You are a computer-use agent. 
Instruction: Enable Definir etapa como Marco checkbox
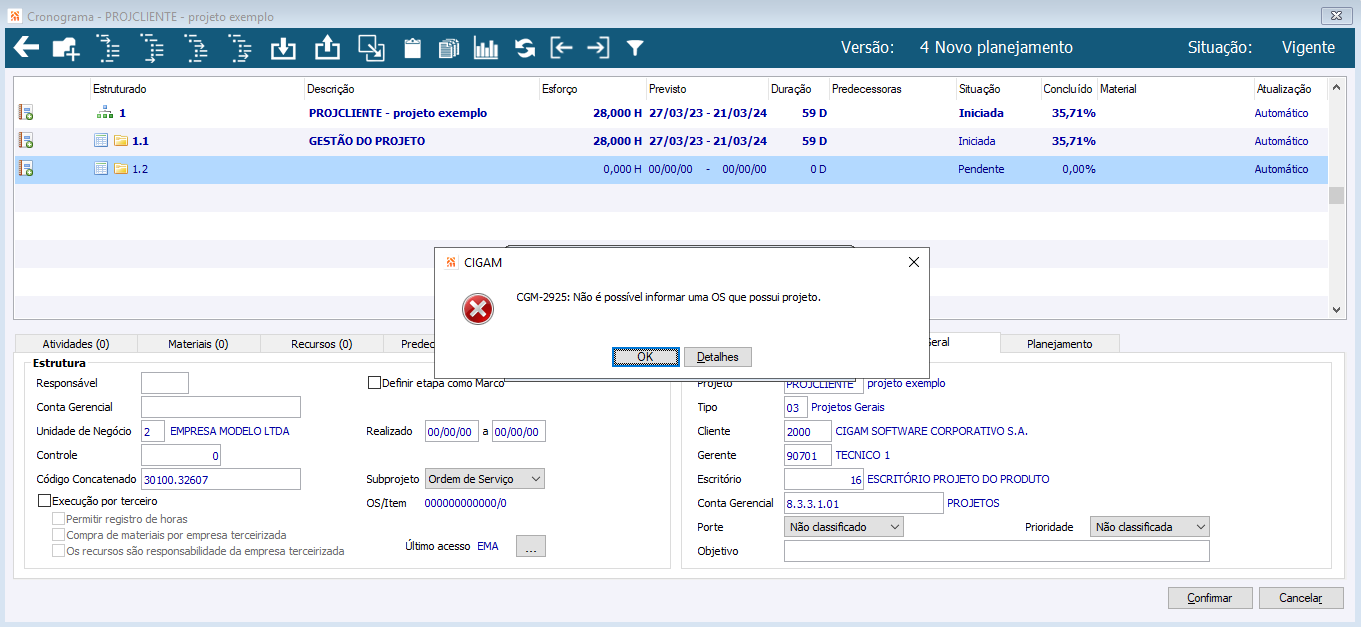tap(375, 382)
